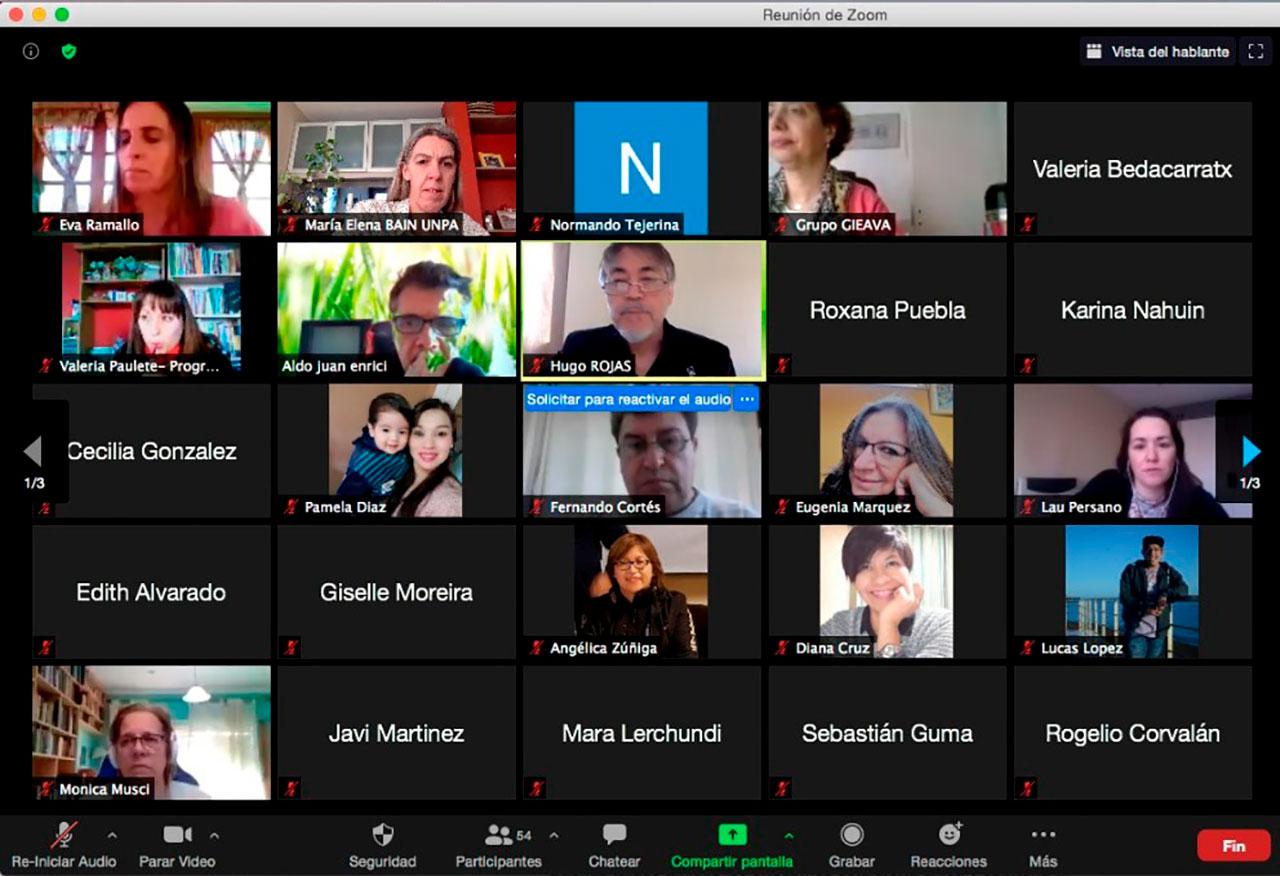Open the Participantes list

pyautogui.click(x=498, y=836)
